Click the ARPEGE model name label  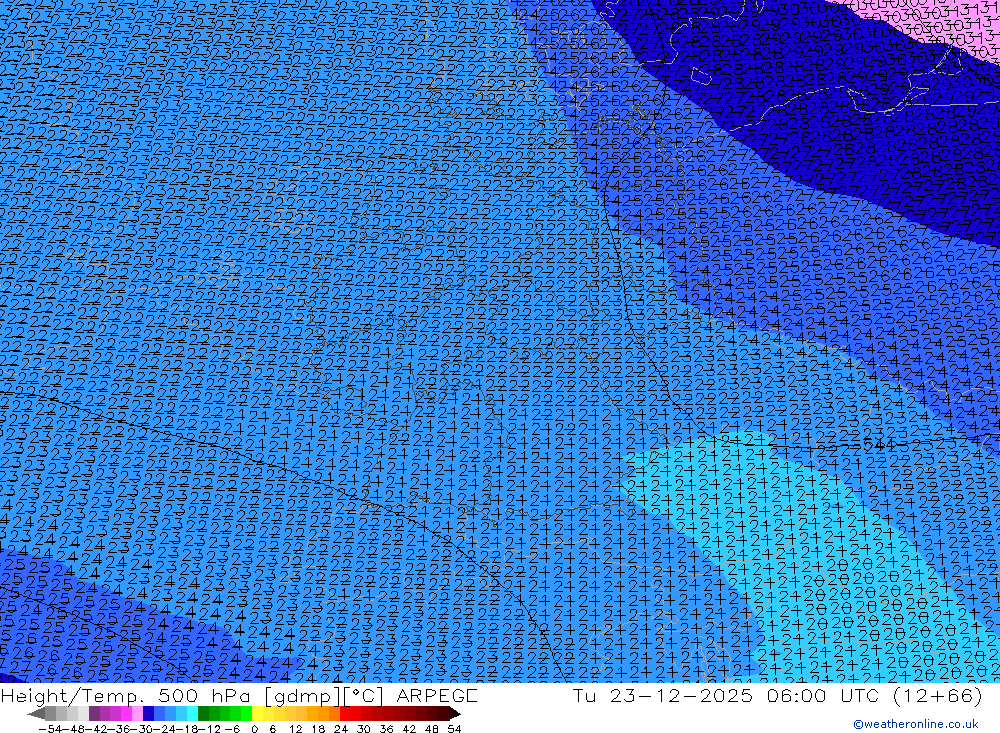[x=437, y=695]
